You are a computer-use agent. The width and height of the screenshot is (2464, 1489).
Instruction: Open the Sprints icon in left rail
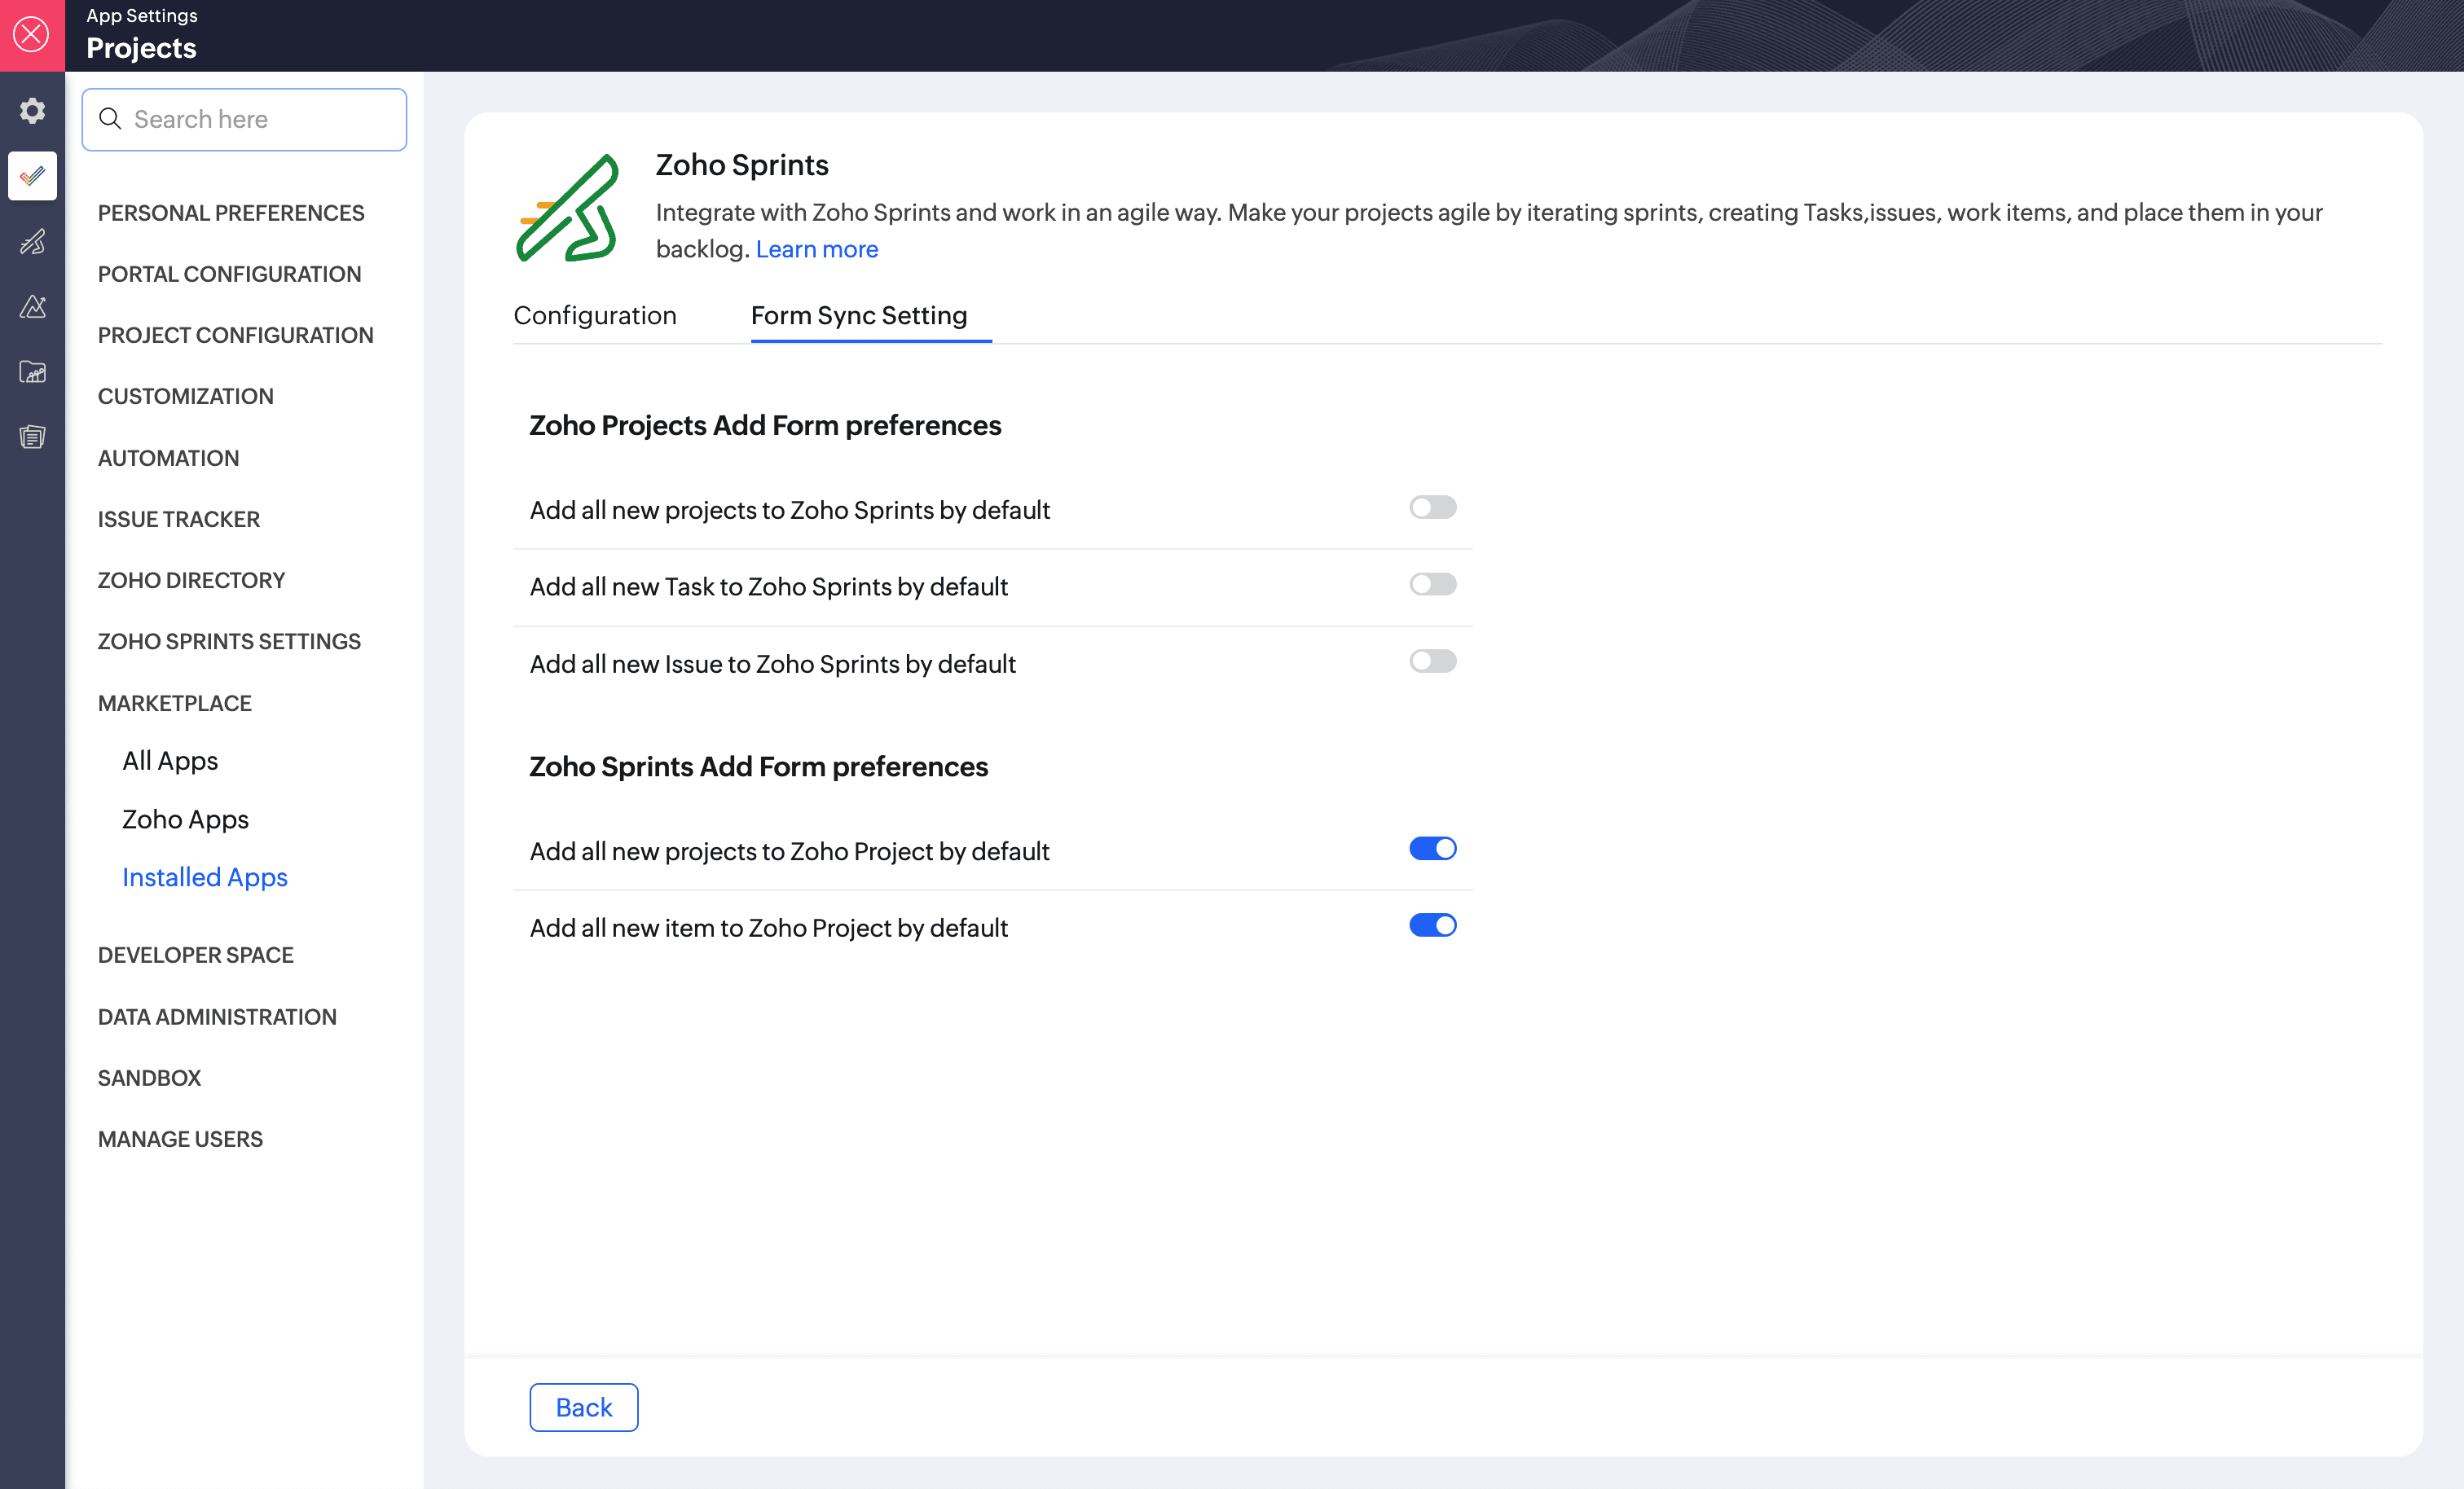point(32,241)
